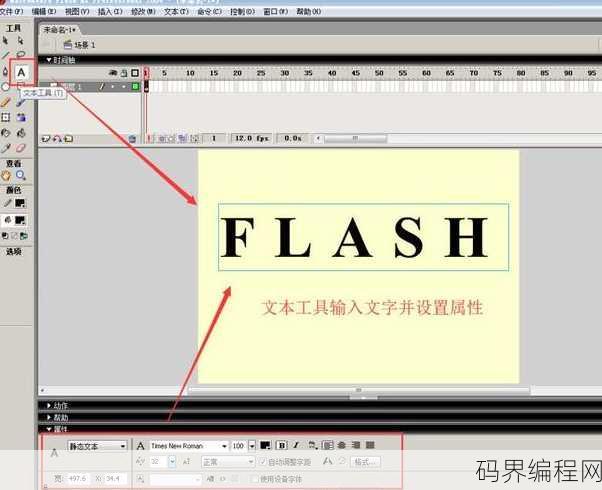Delete layer with trash icon
This screenshot has height=490, width=602.
click(x=132, y=139)
